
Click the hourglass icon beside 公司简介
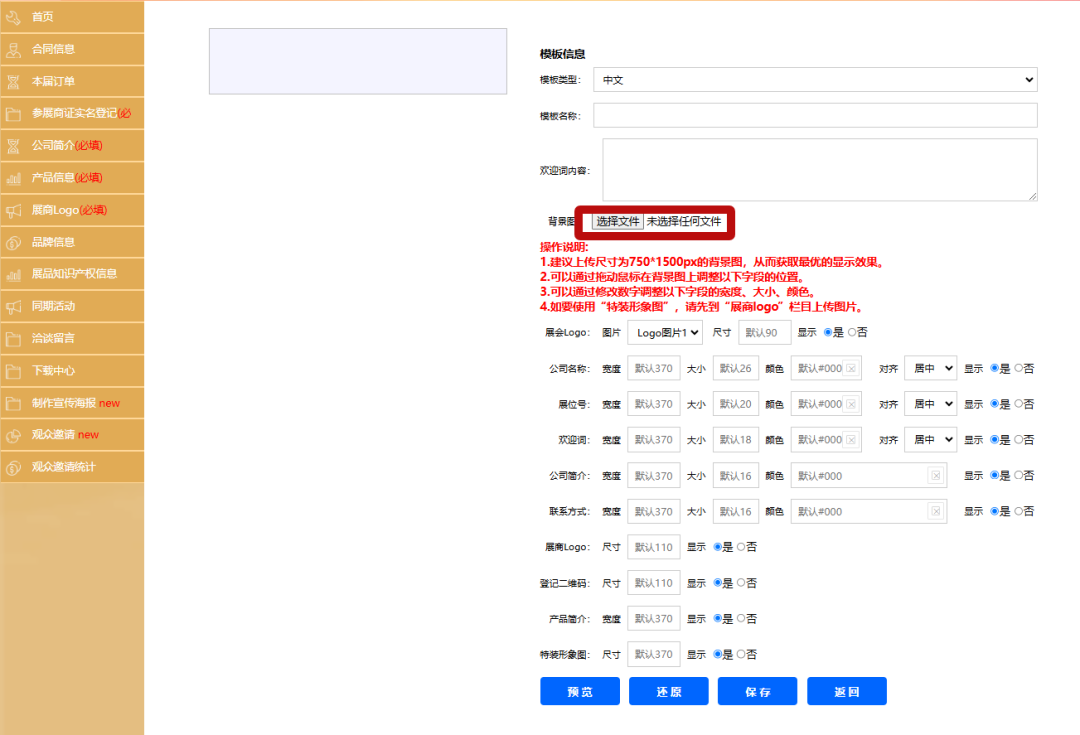[13, 145]
